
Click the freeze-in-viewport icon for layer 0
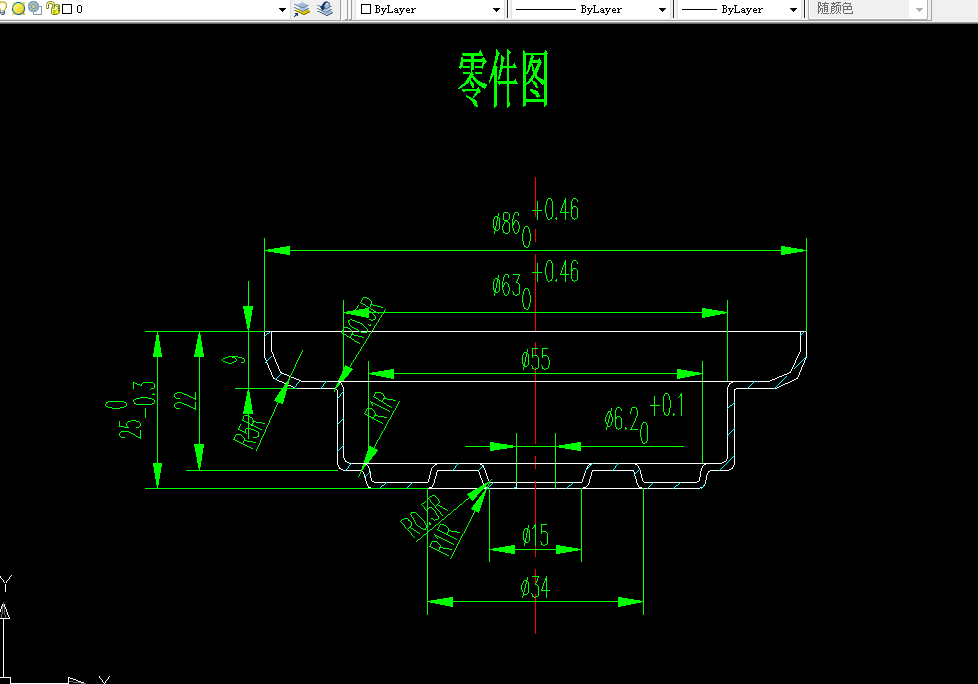[x=32, y=9]
